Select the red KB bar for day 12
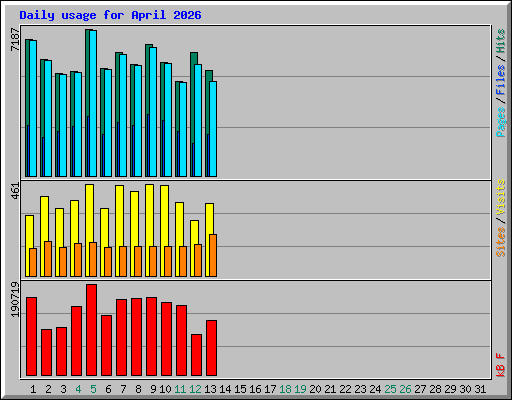512x400 pixels. (x=197, y=355)
